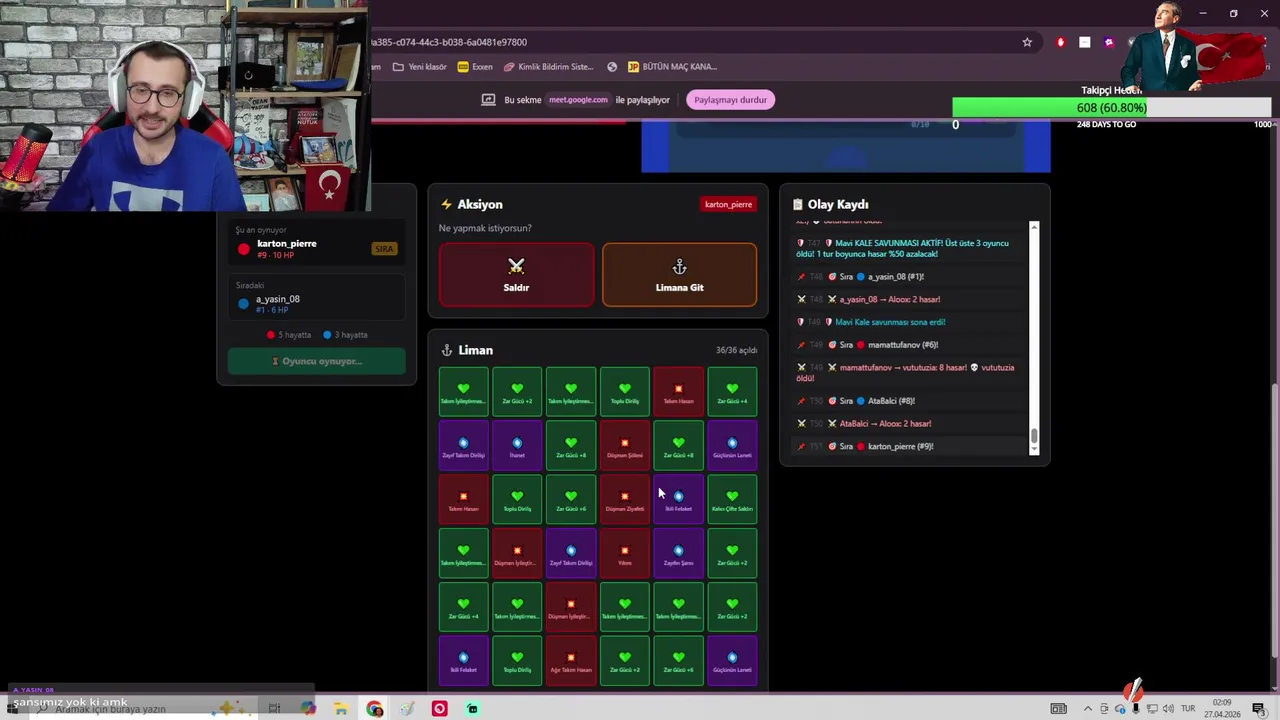Screen dimensions: 1280x720
Task: Open the red app icon in taskbar
Action: click(439, 709)
